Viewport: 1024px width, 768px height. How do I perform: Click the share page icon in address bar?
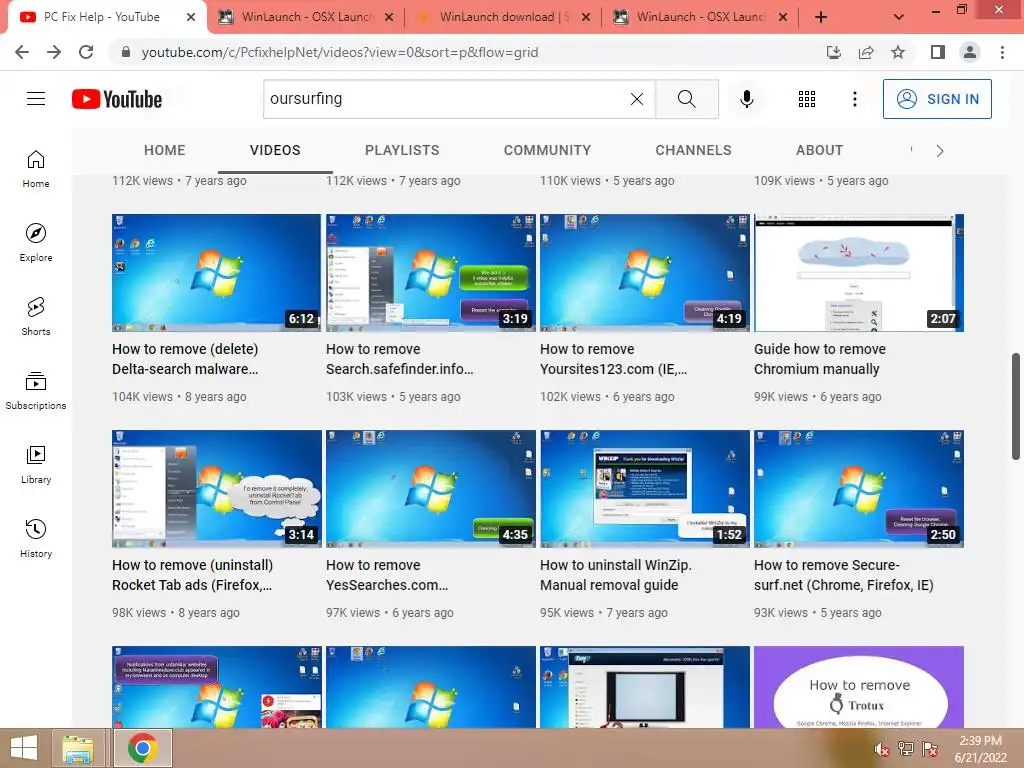pyautogui.click(x=866, y=52)
